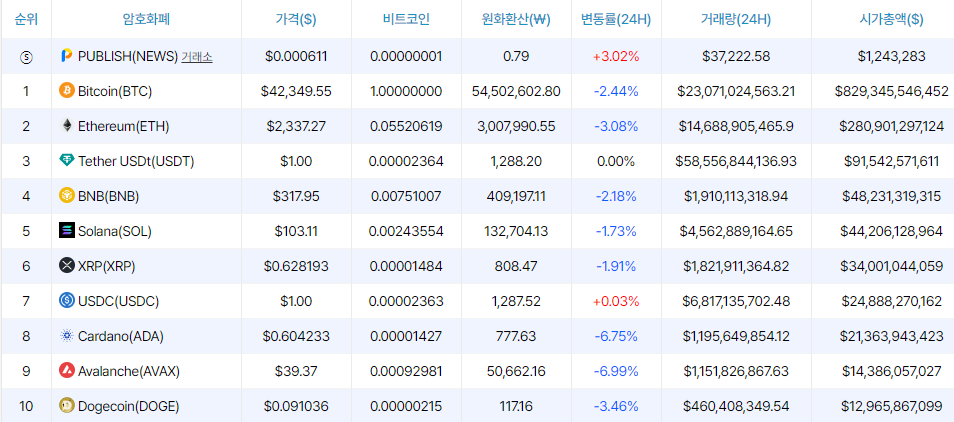
Task: Click the BNB yellow logo icon
Action: click(67, 196)
